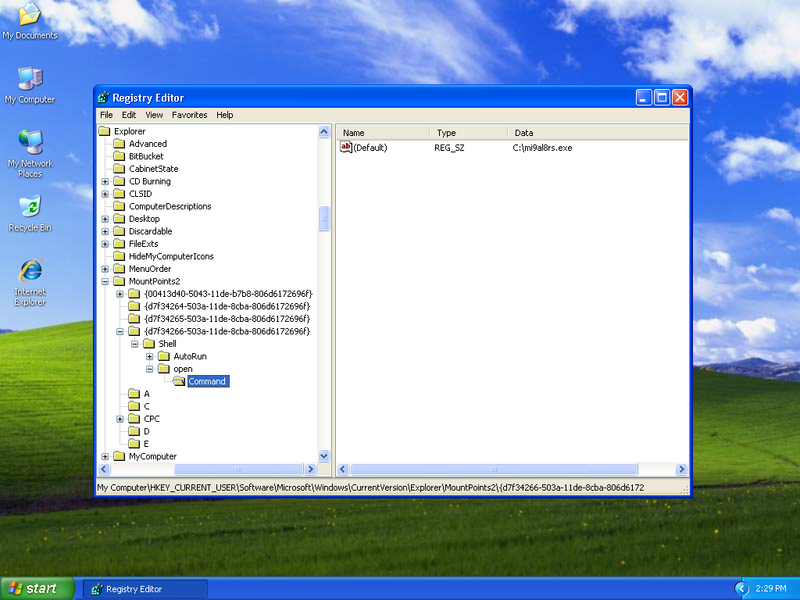Click the tree pane scroll down arrow

324,456
